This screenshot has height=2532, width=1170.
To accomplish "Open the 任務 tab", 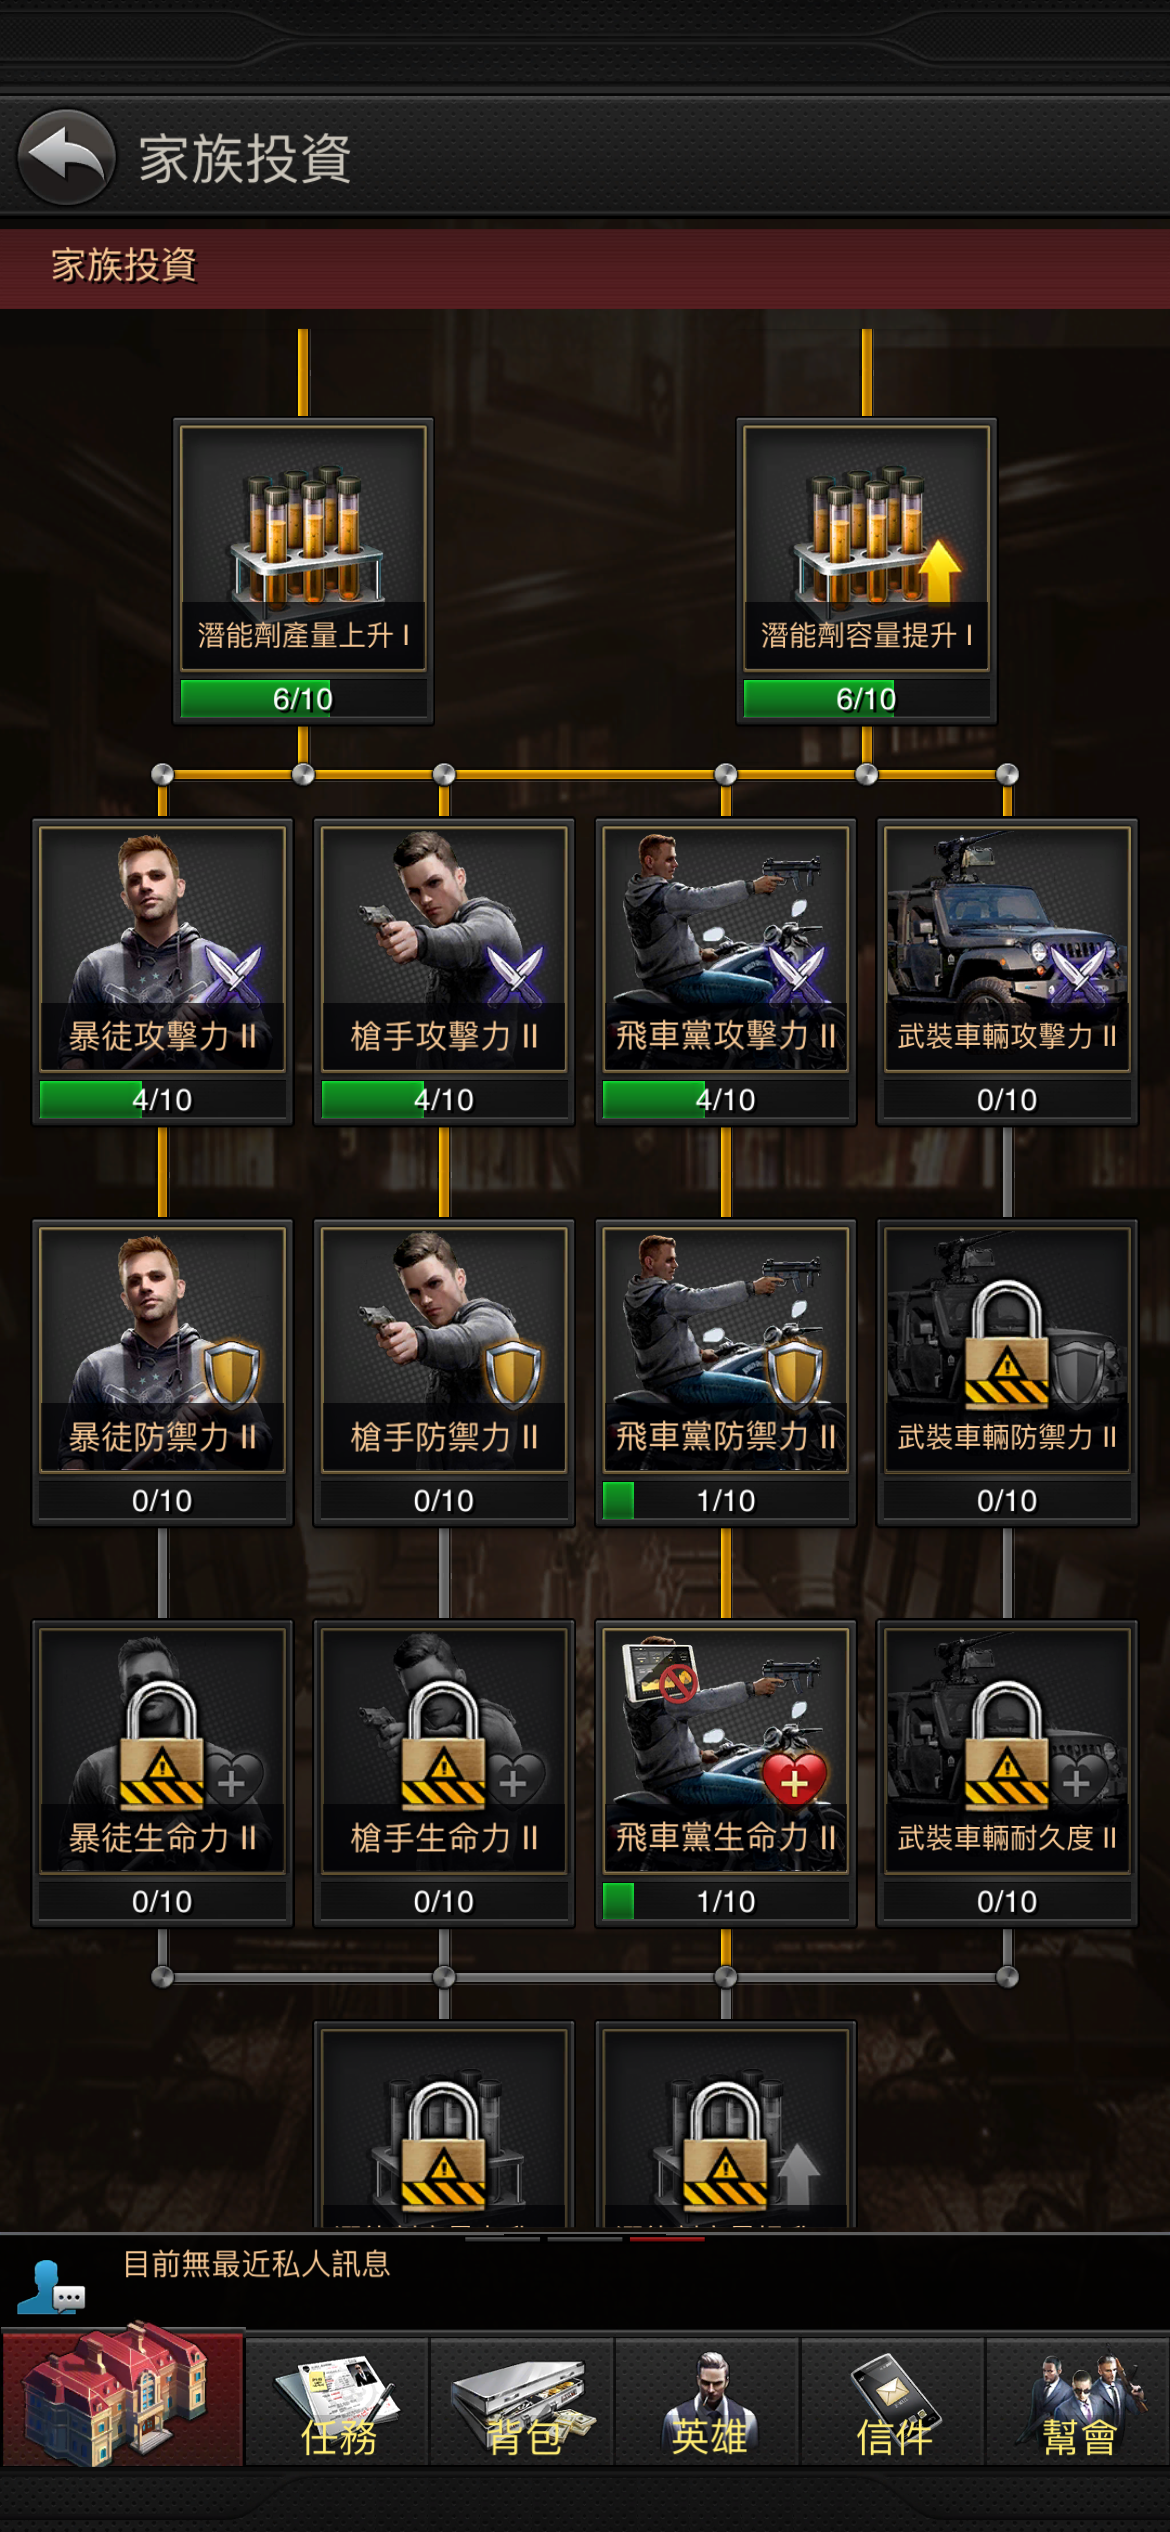I will (338, 2402).
